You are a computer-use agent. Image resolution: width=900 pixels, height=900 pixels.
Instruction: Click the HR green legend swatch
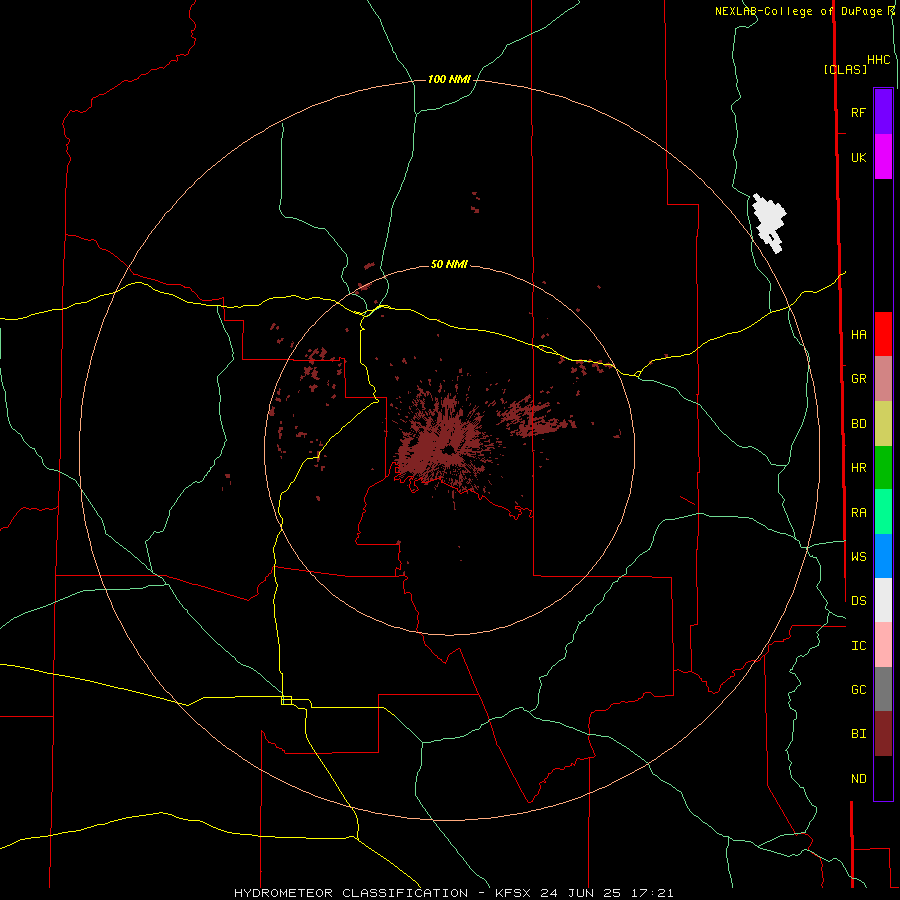883,468
